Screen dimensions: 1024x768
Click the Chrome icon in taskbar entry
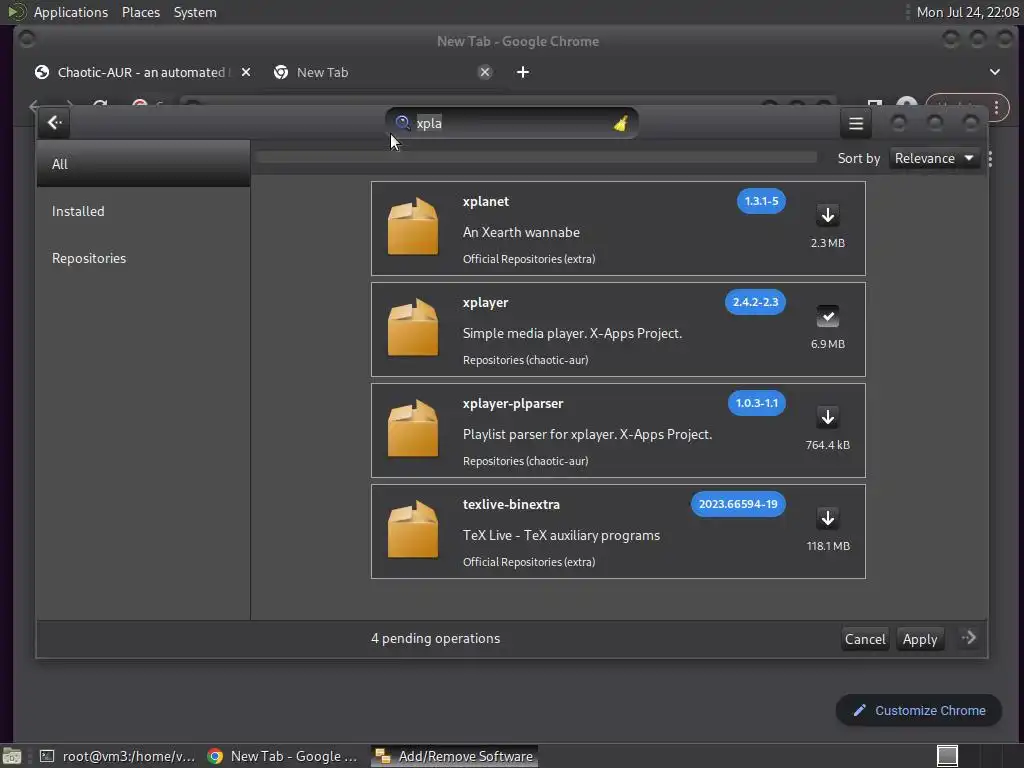215,756
